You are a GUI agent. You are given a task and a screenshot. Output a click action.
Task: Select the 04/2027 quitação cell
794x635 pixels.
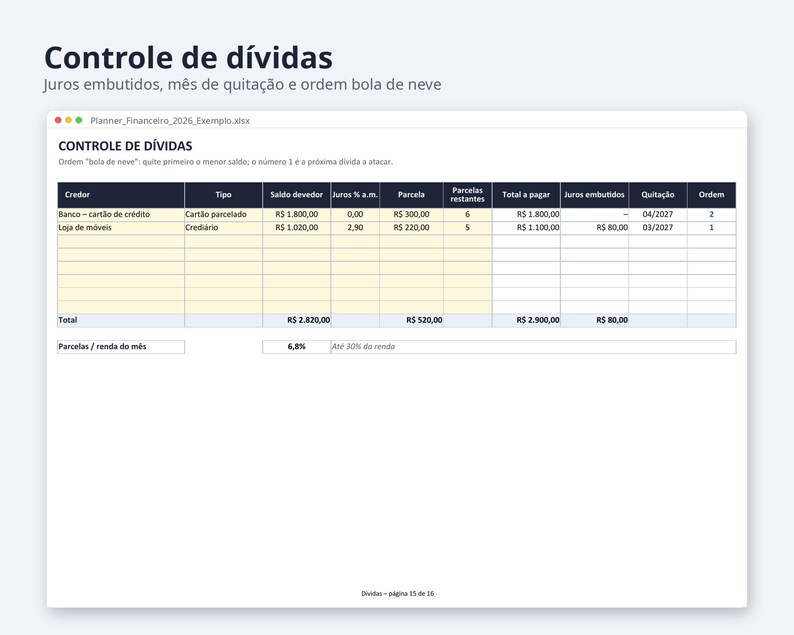pos(658,215)
